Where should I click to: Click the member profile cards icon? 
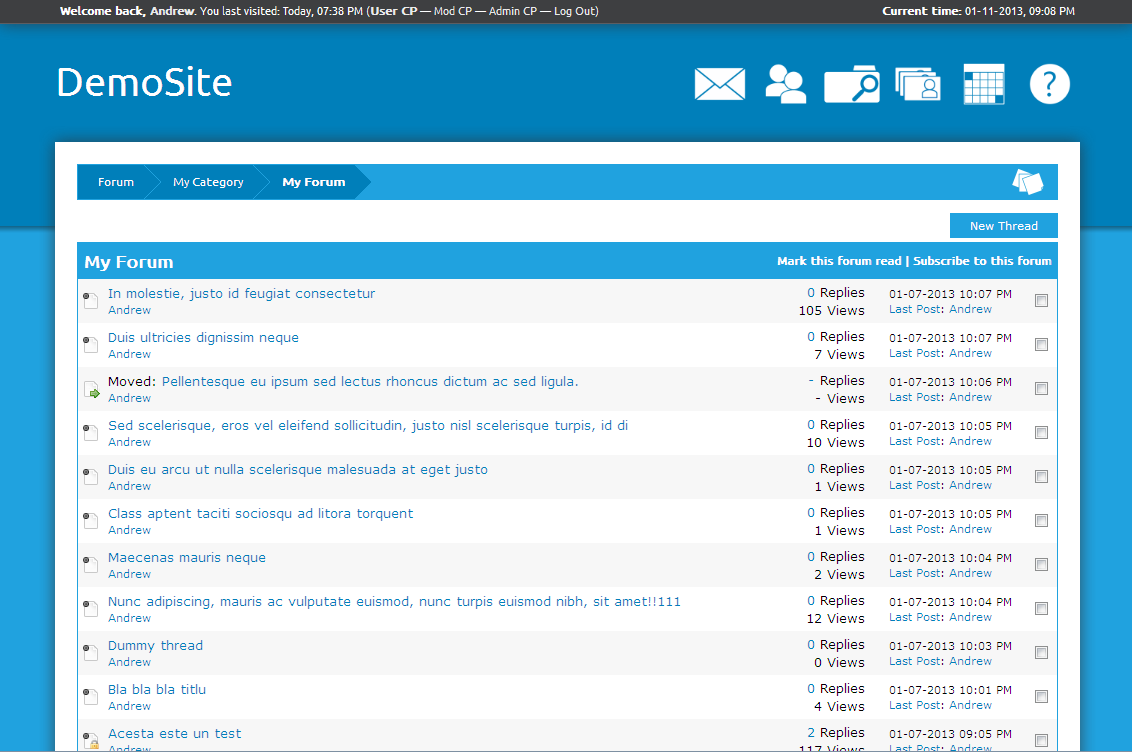[918, 85]
